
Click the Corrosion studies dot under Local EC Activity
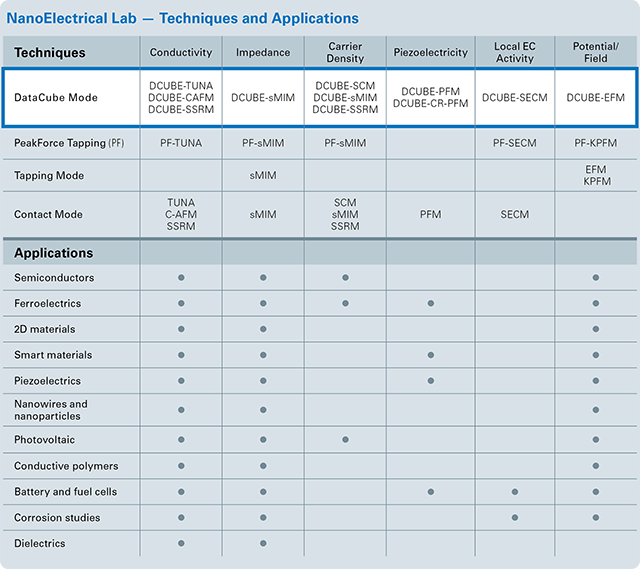[515, 518]
